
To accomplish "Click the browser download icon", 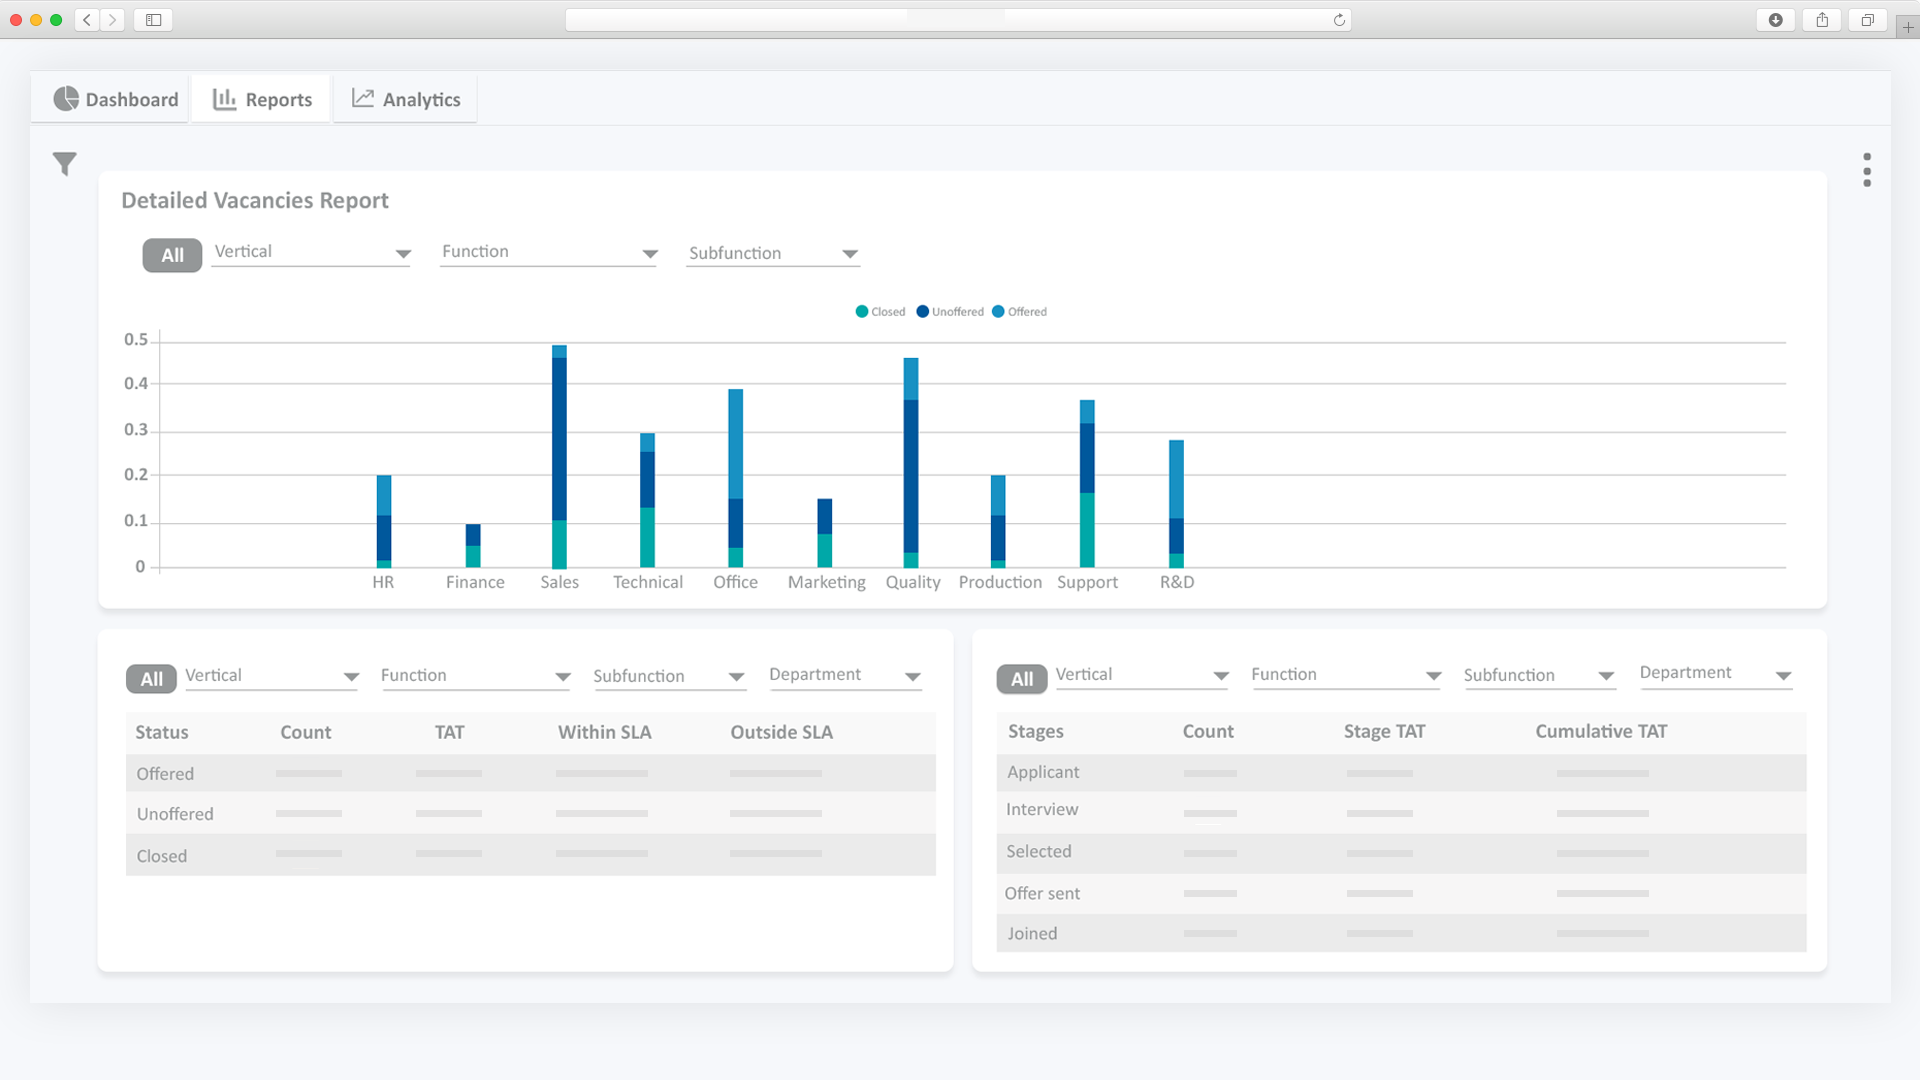I will [x=1776, y=20].
